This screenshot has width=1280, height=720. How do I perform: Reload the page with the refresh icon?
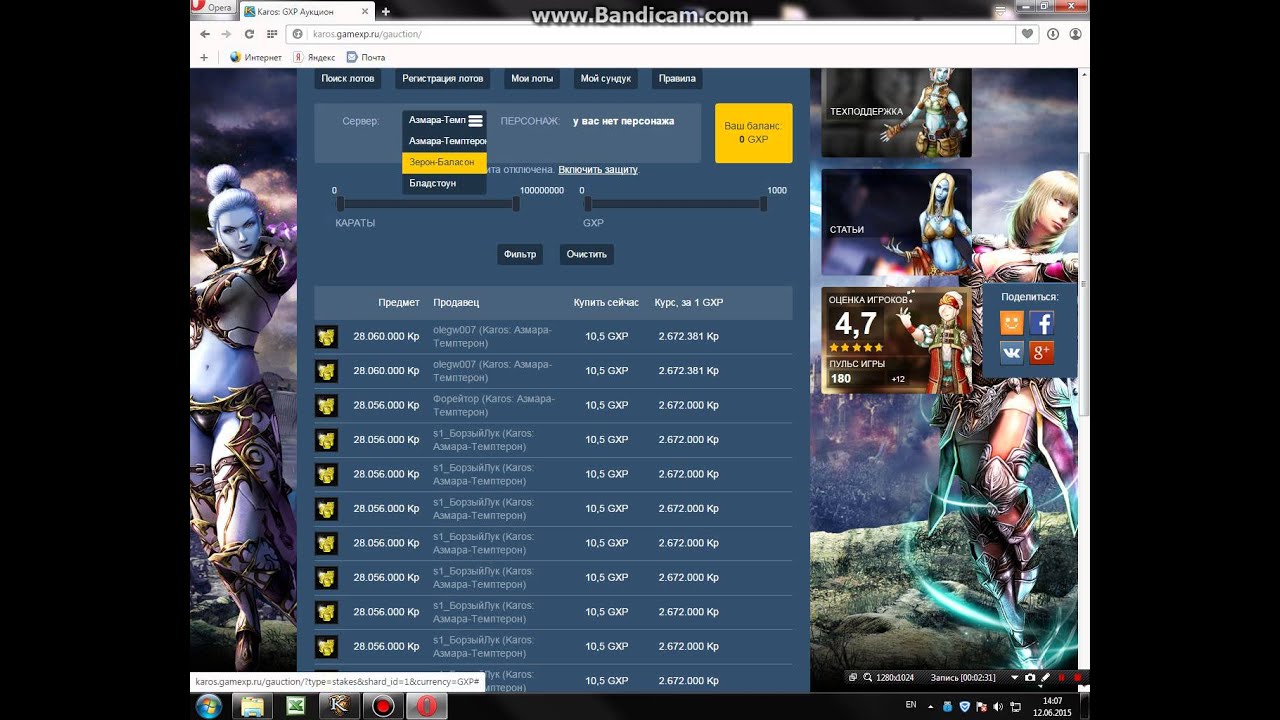point(249,33)
